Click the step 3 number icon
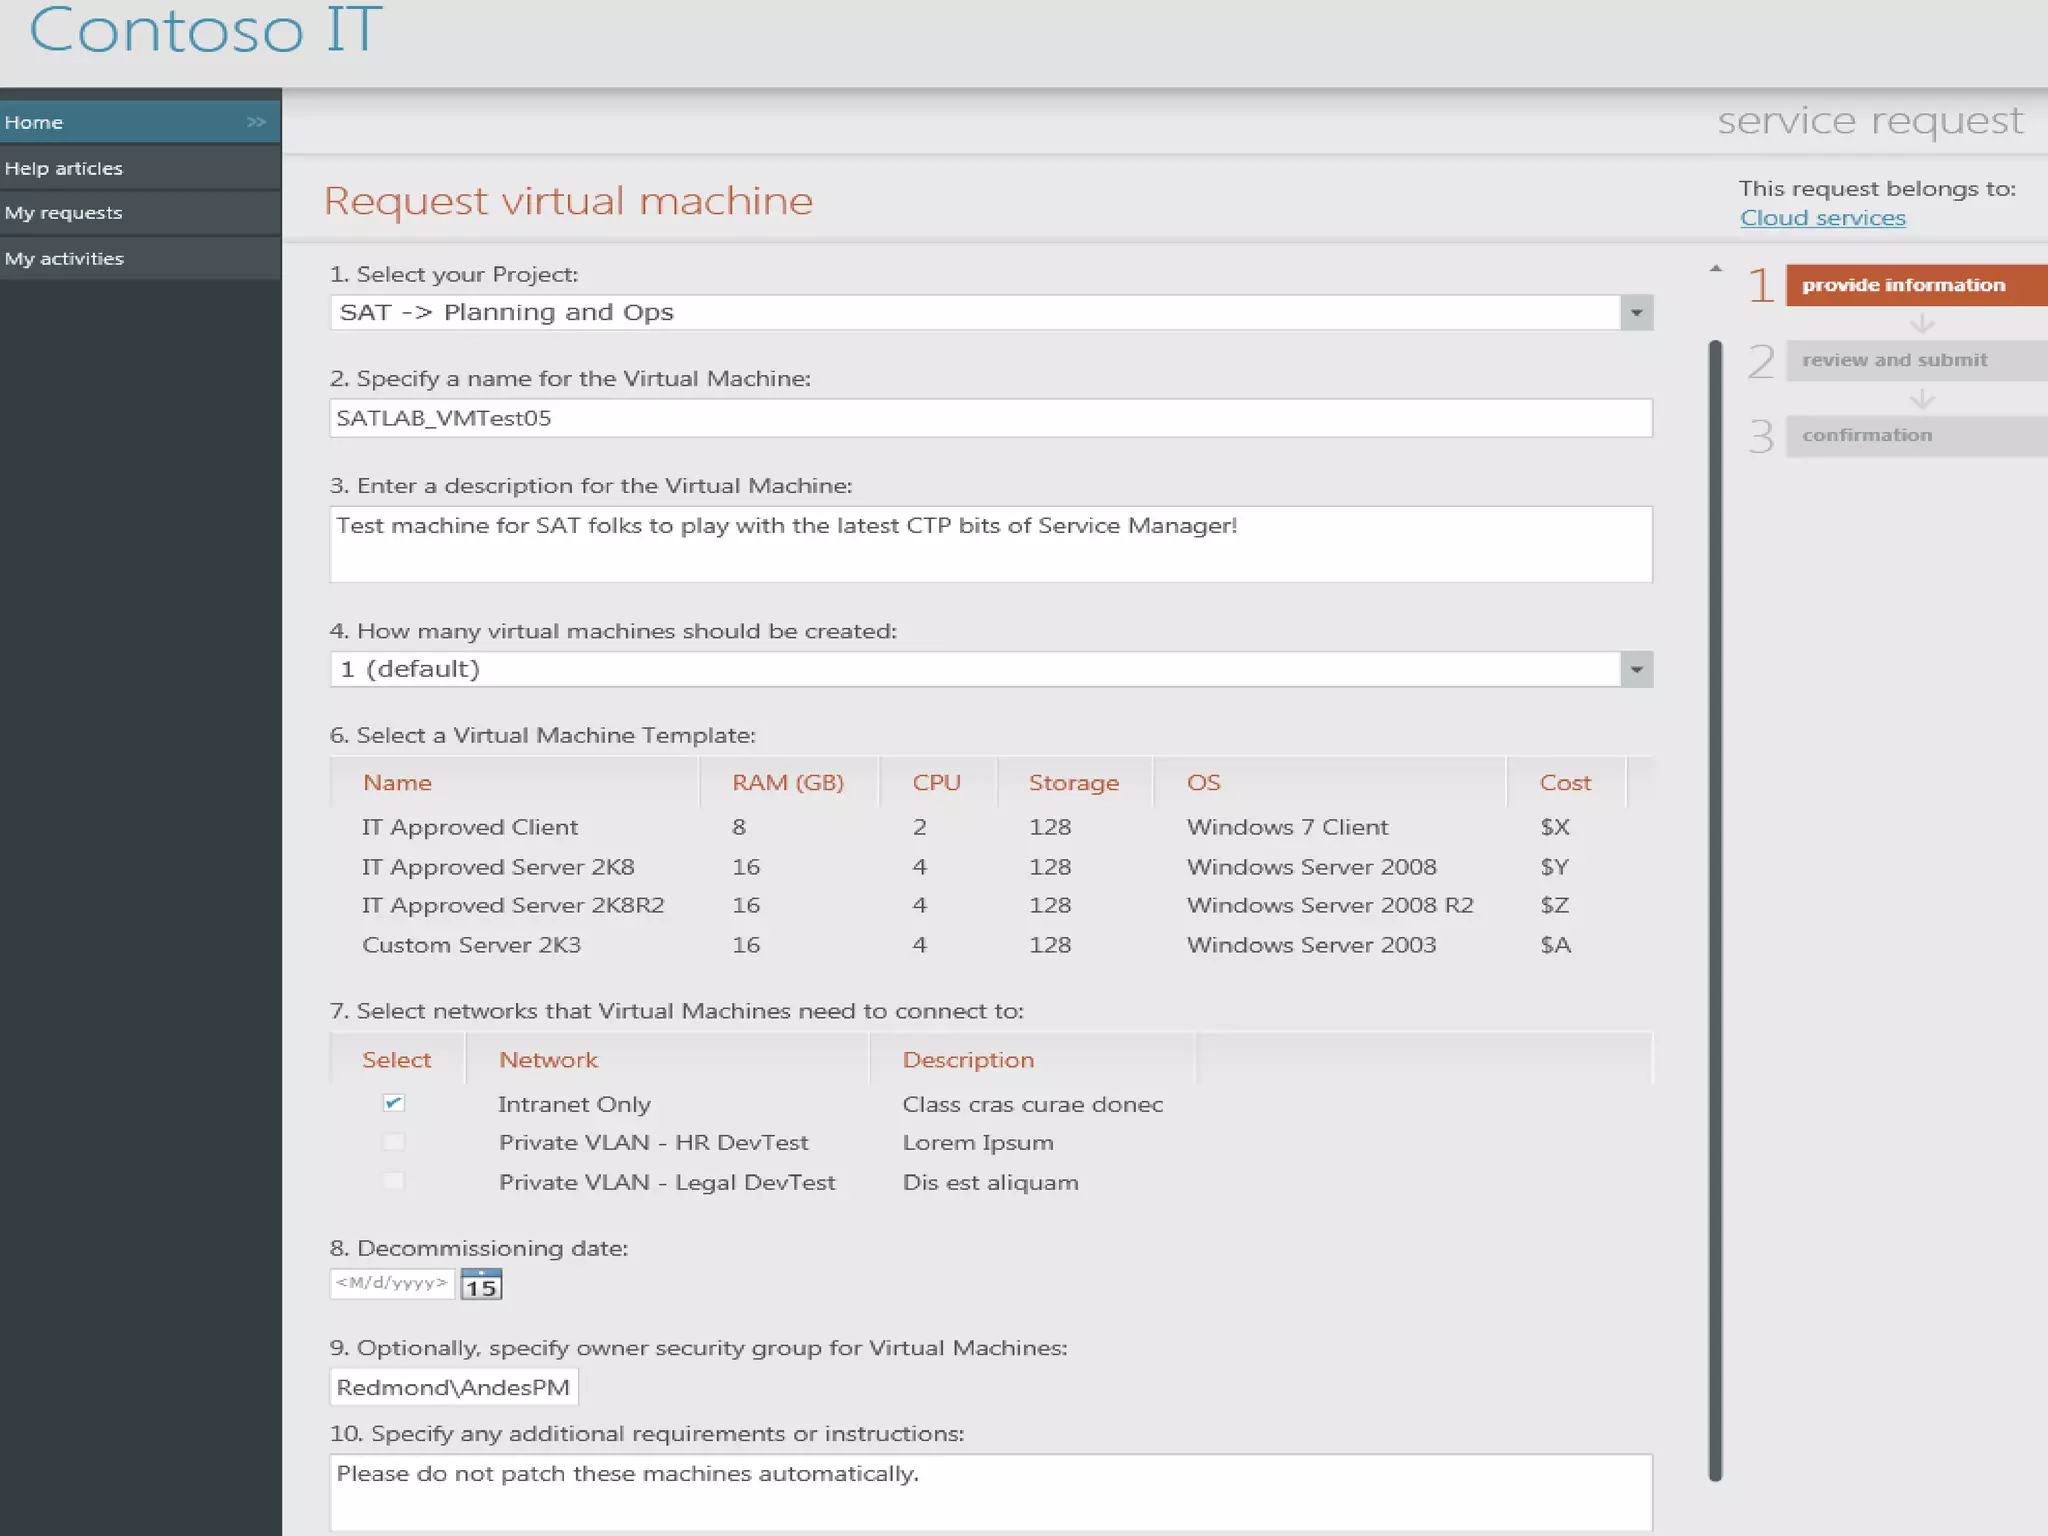The image size is (2048, 1536). coord(1761,436)
